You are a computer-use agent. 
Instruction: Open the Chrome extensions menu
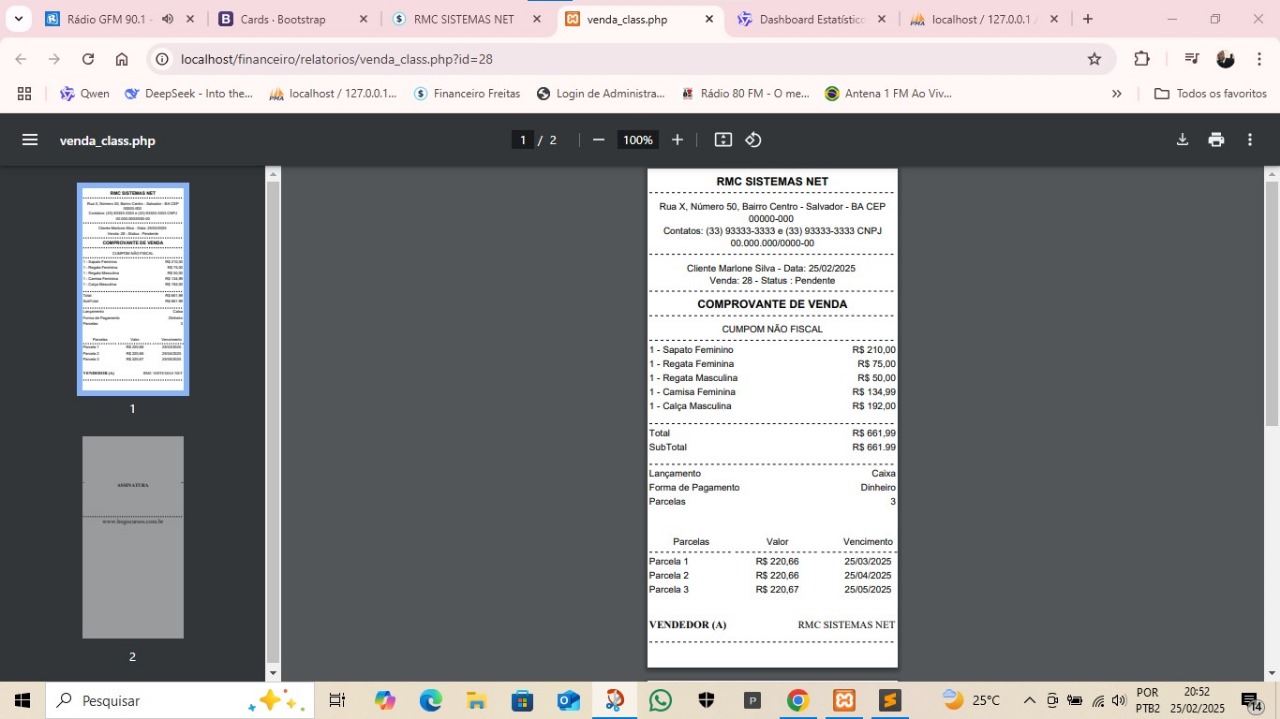[x=1142, y=59]
